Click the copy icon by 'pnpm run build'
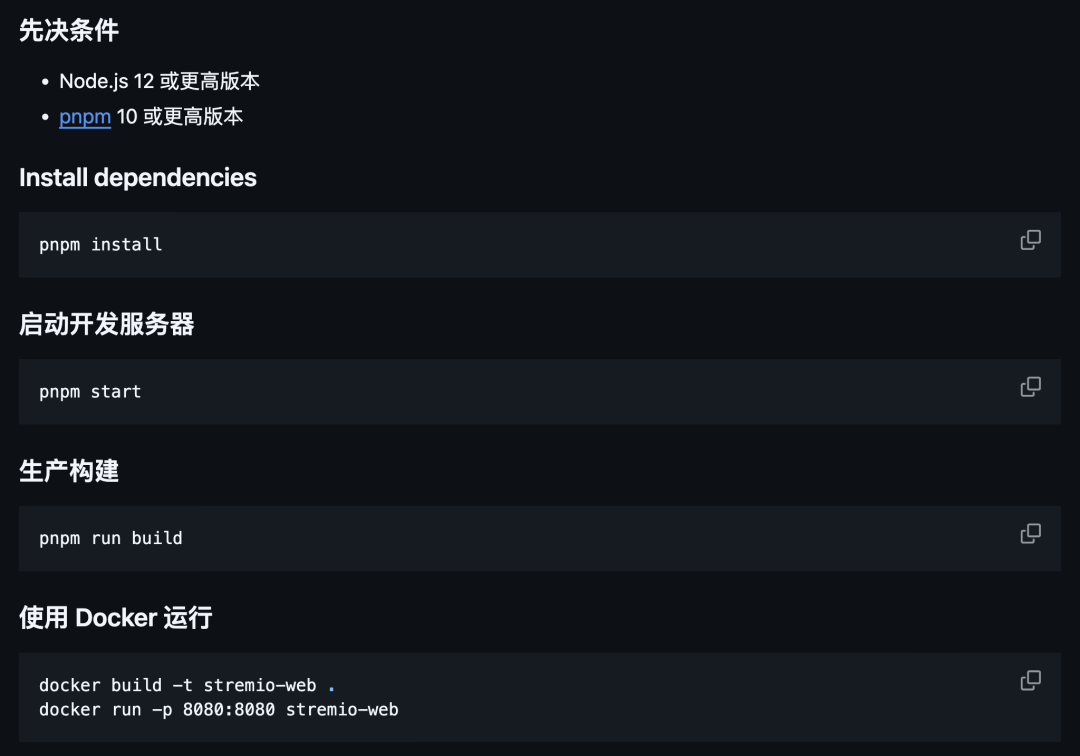 (x=1030, y=533)
